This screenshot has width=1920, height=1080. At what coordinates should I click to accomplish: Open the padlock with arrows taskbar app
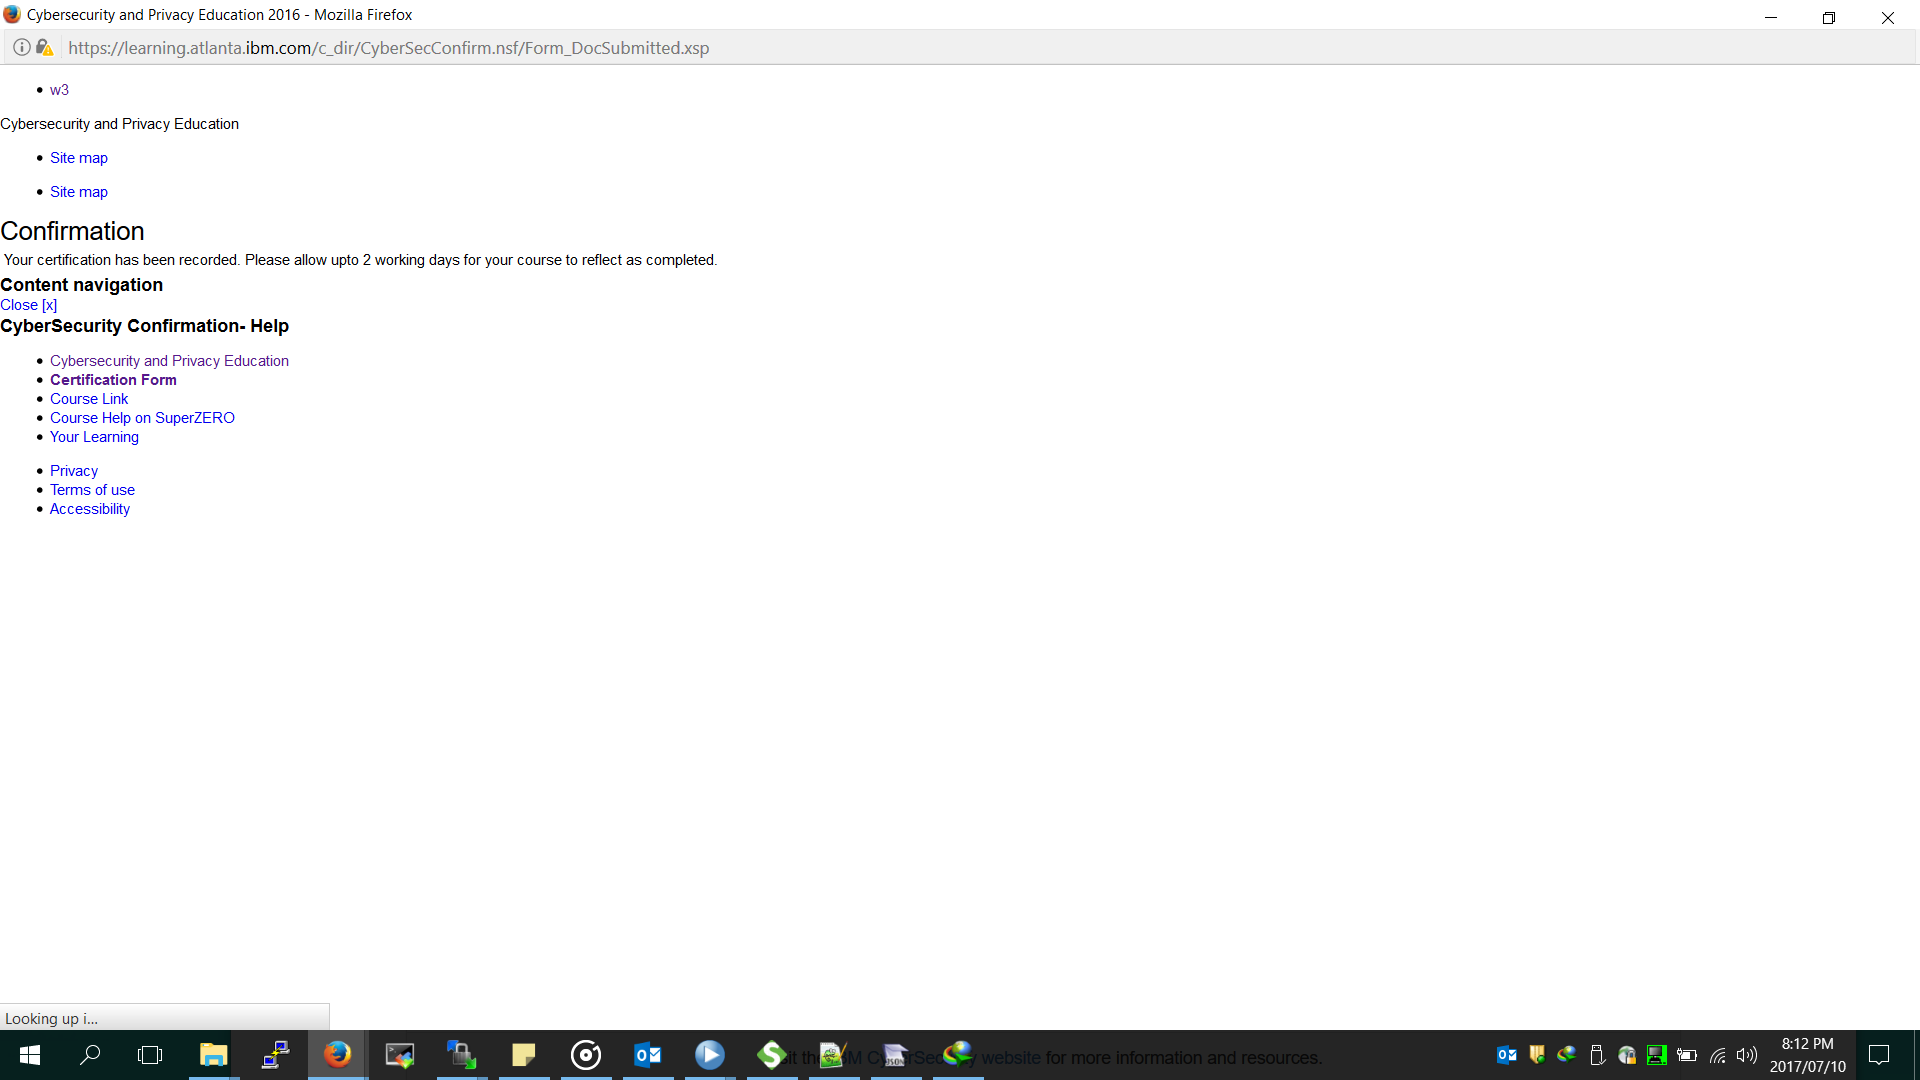461,1055
